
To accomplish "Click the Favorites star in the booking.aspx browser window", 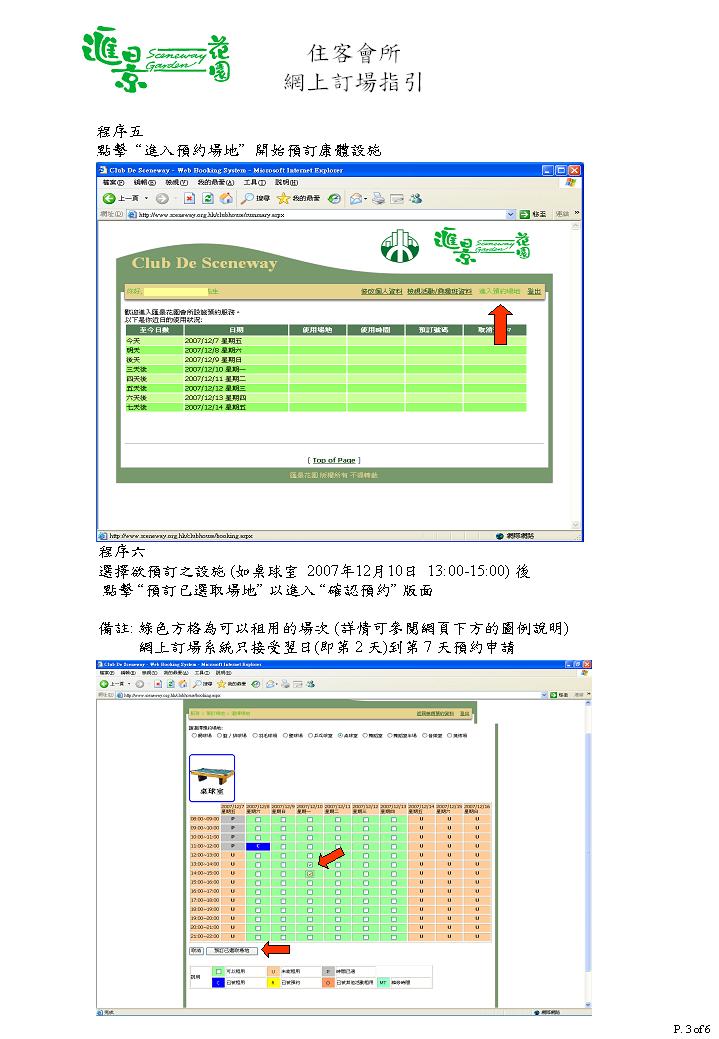I will click(x=221, y=684).
